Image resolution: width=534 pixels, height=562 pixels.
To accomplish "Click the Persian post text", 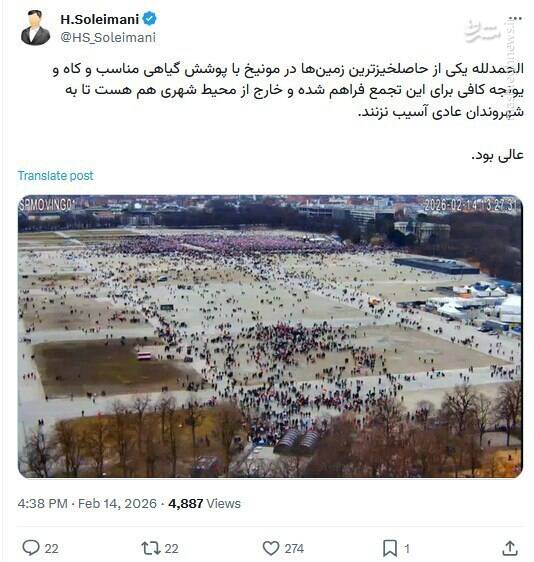I will (289, 111).
